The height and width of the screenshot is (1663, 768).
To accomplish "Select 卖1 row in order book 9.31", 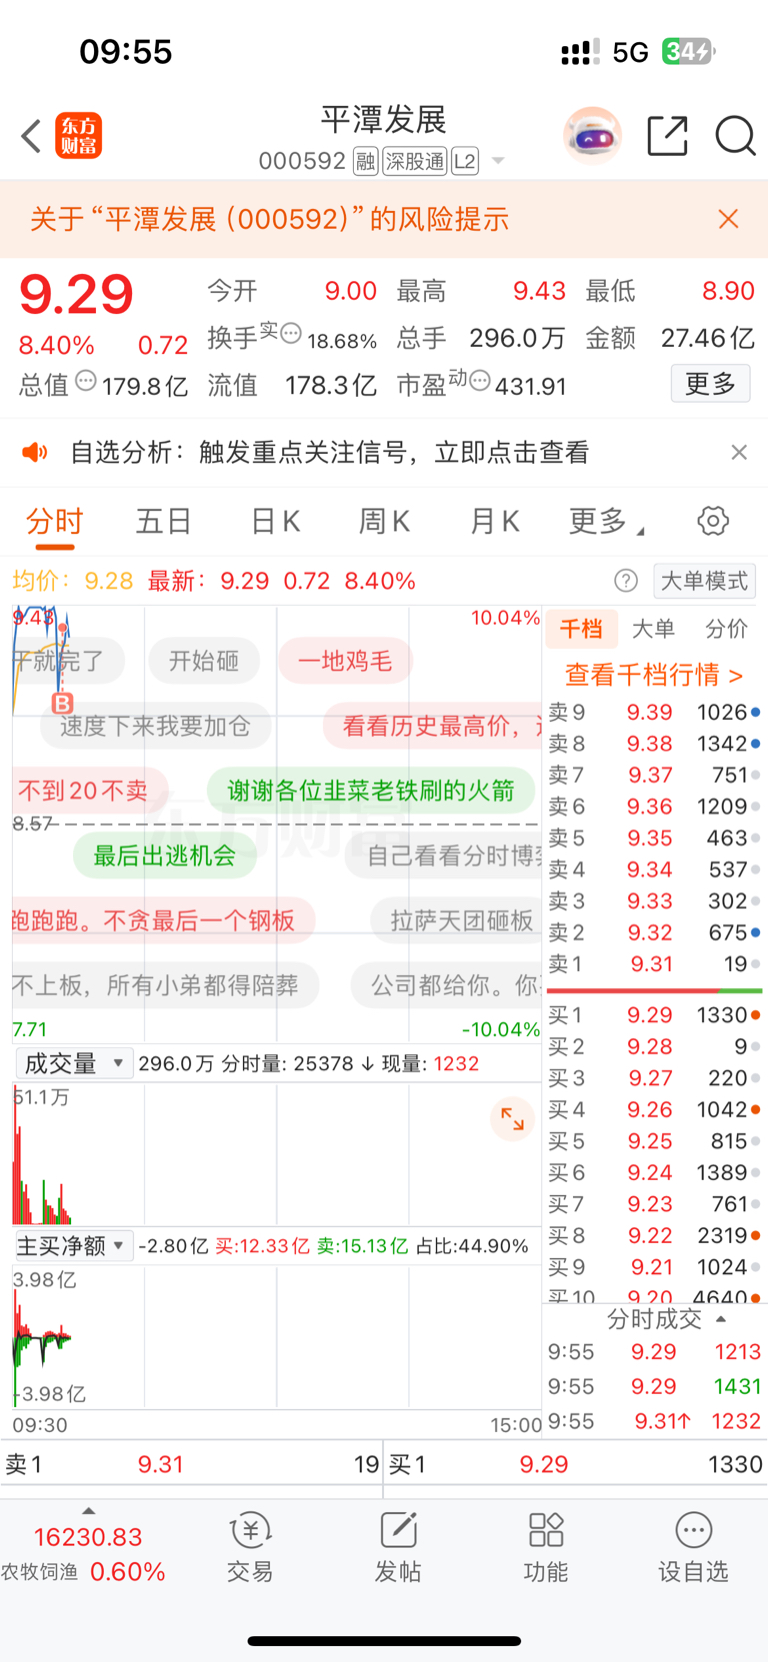I will (x=654, y=964).
